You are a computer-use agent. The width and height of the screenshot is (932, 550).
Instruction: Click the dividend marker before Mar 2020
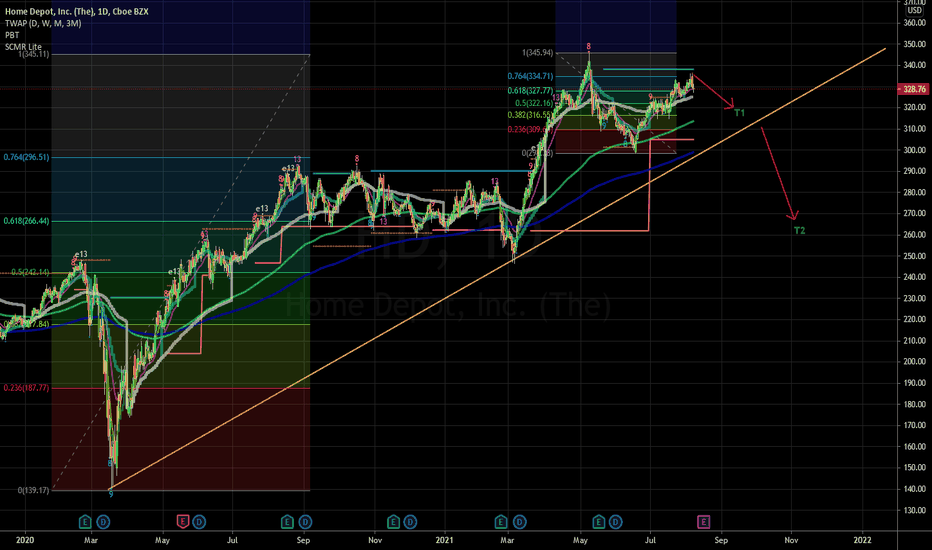click(103, 522)
